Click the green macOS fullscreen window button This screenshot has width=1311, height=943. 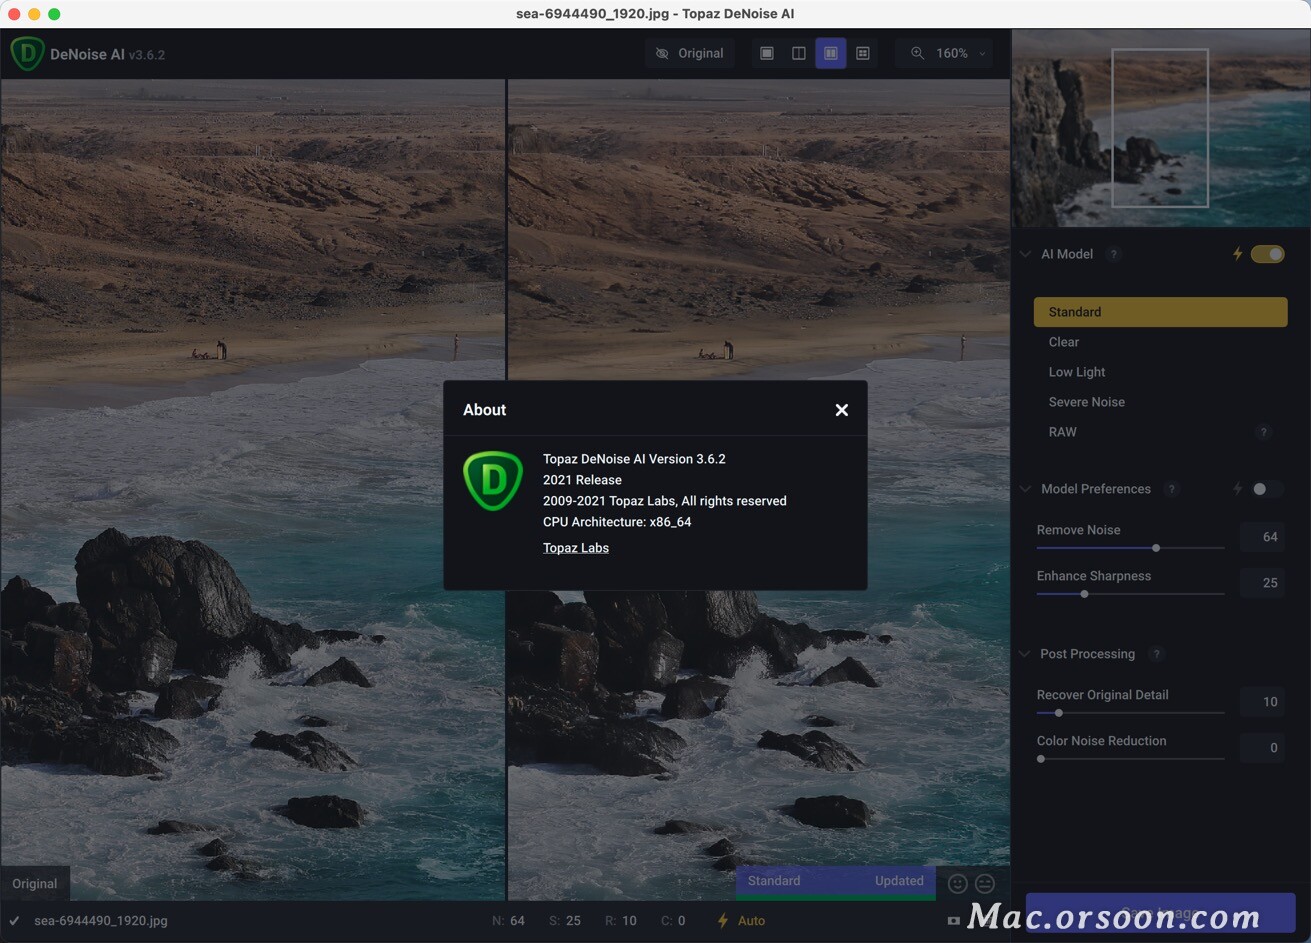click(x=54, y=14)
